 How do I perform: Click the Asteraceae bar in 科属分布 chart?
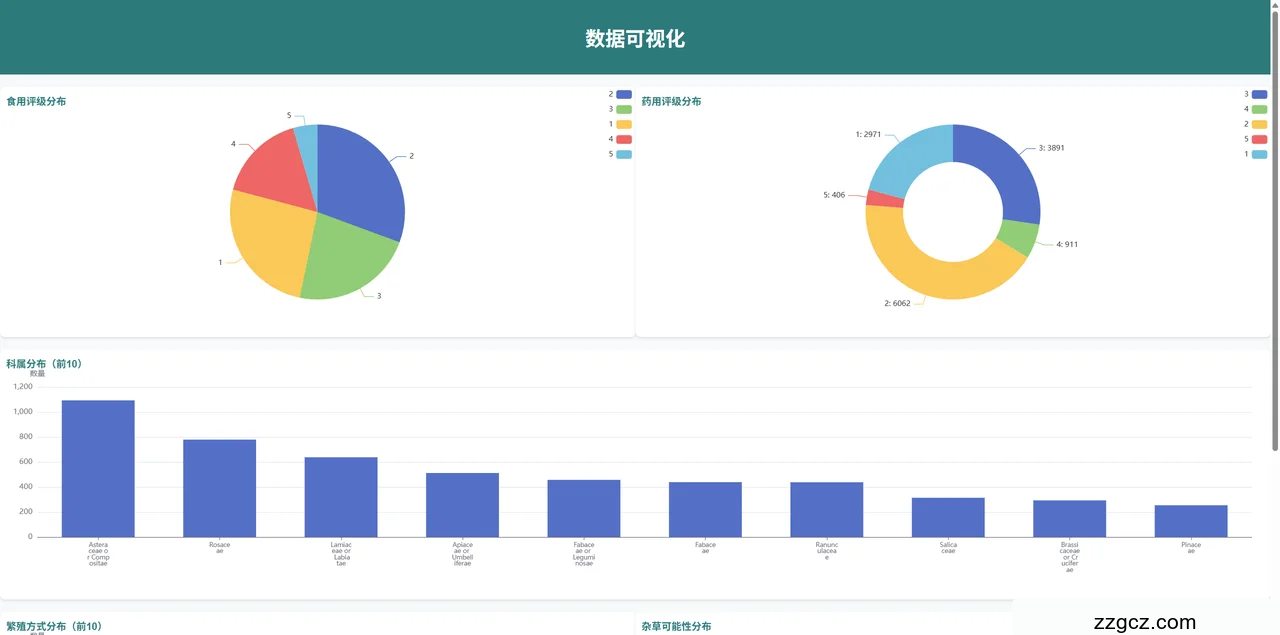pos(98,468)
